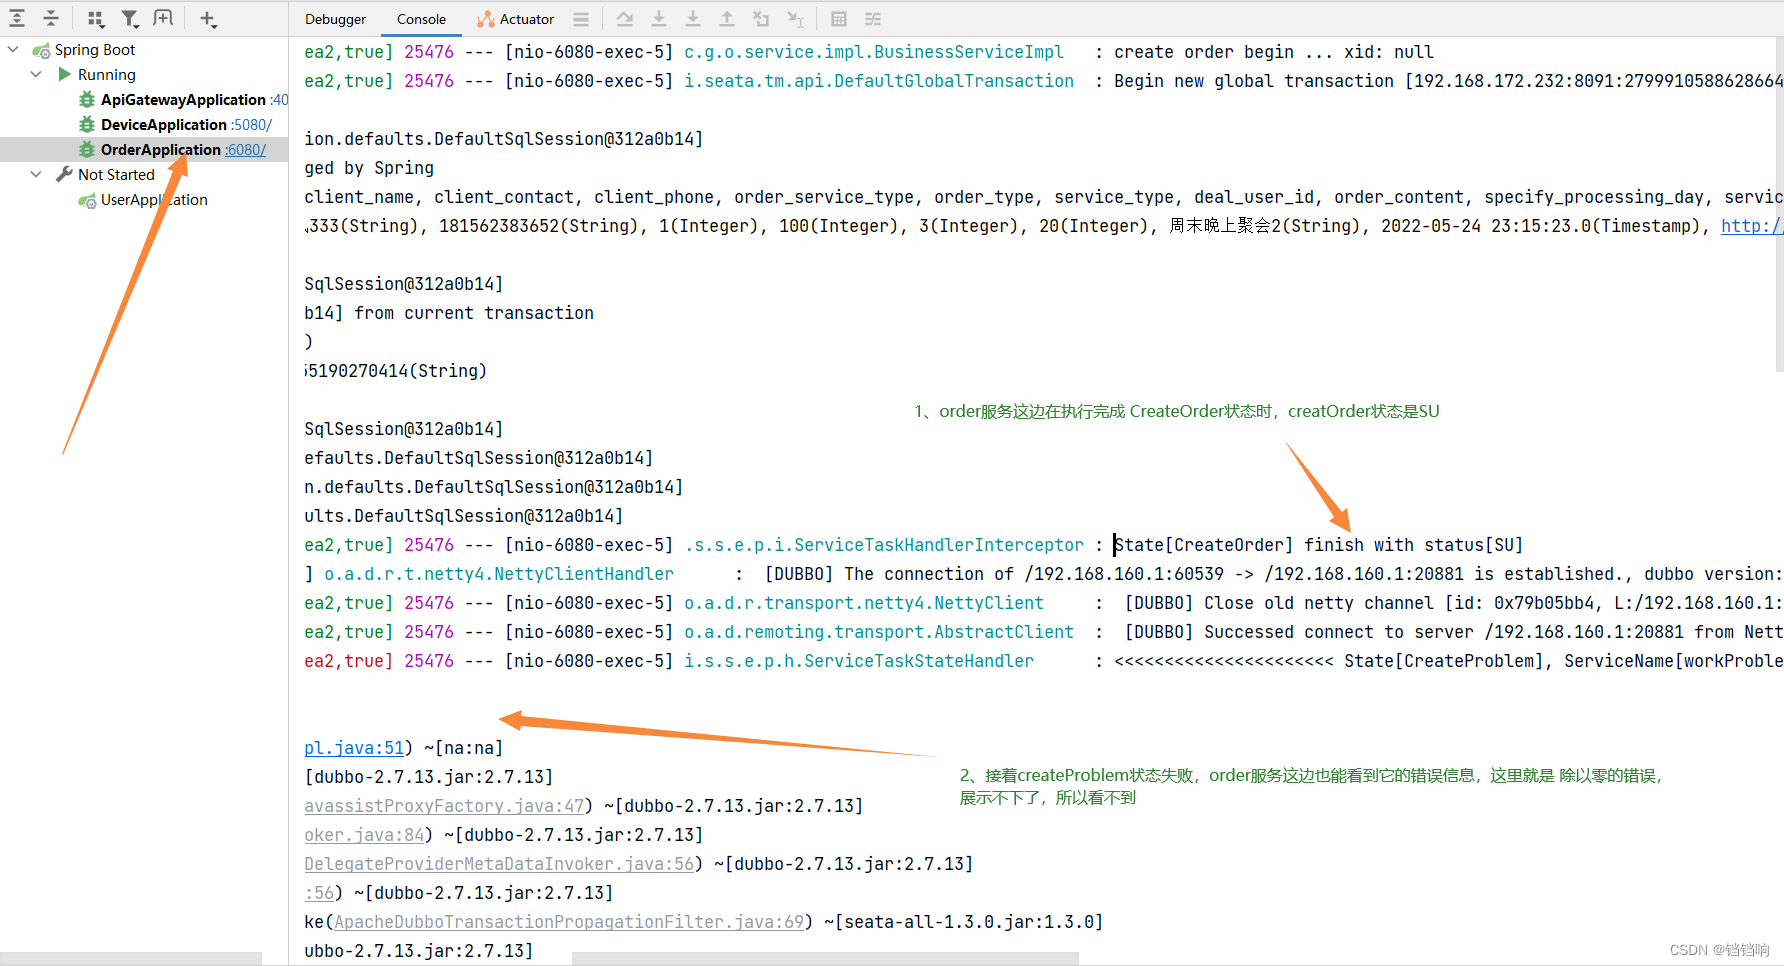Select the Not Started group label
1784x966 pixels.
(x=116, y=175)
